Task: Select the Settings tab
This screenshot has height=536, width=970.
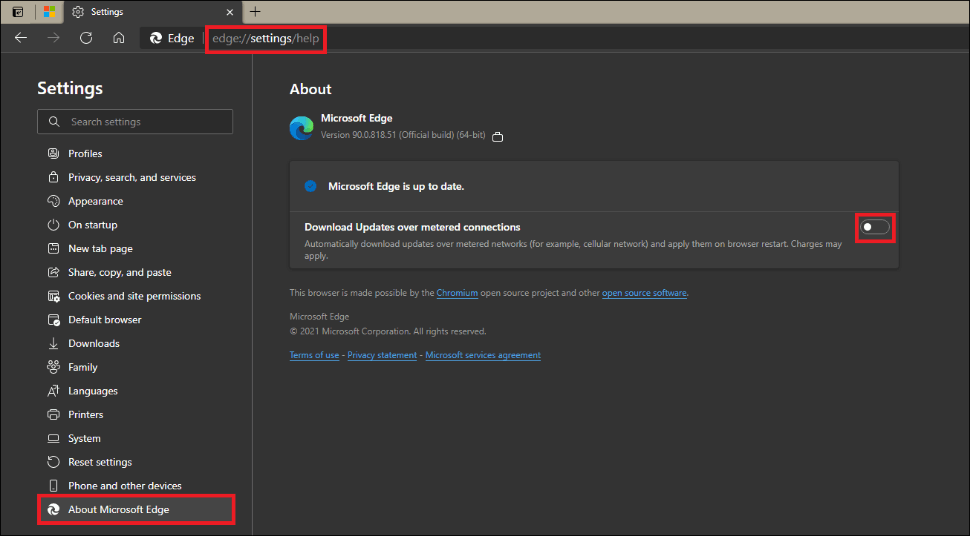Action: 153,12
